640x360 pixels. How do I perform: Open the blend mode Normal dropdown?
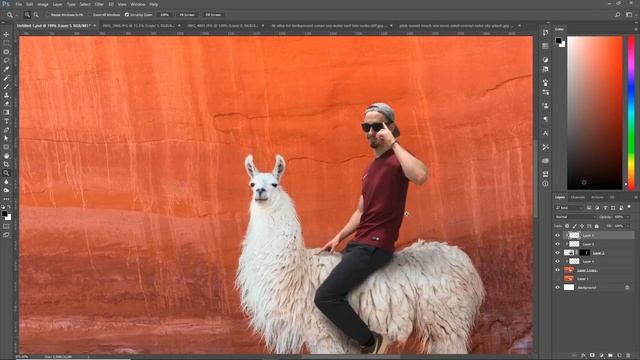[x=575, y=217]
